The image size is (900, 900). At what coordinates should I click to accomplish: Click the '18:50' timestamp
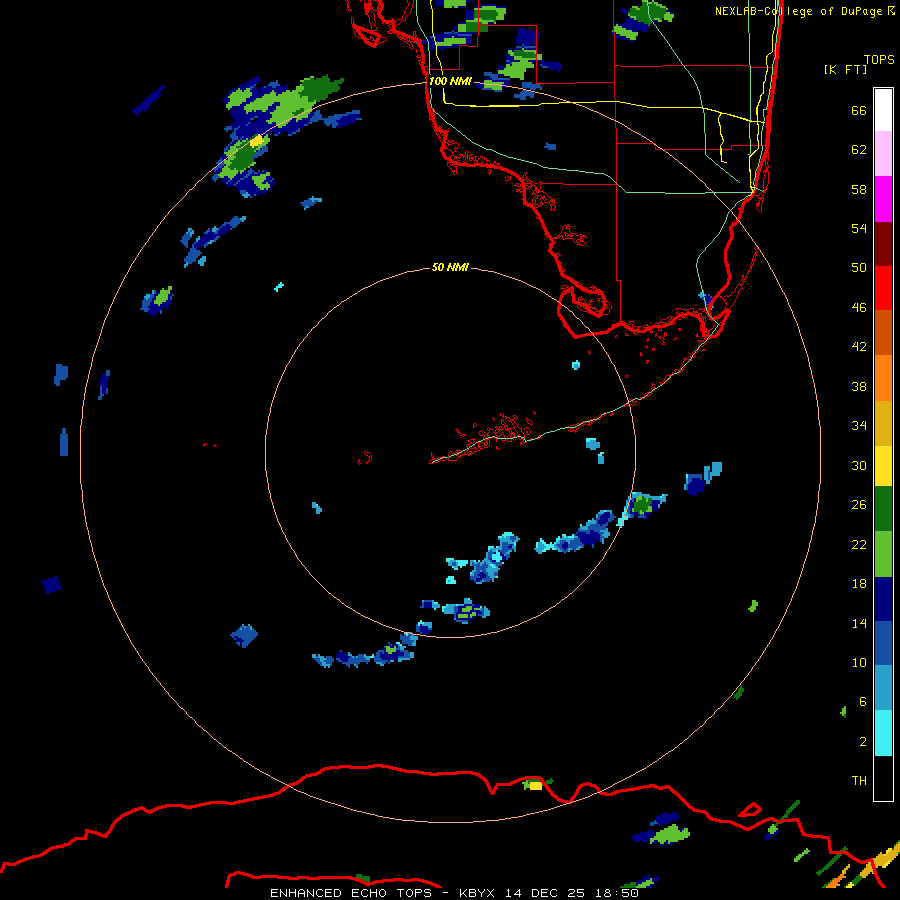coord(616,893)
